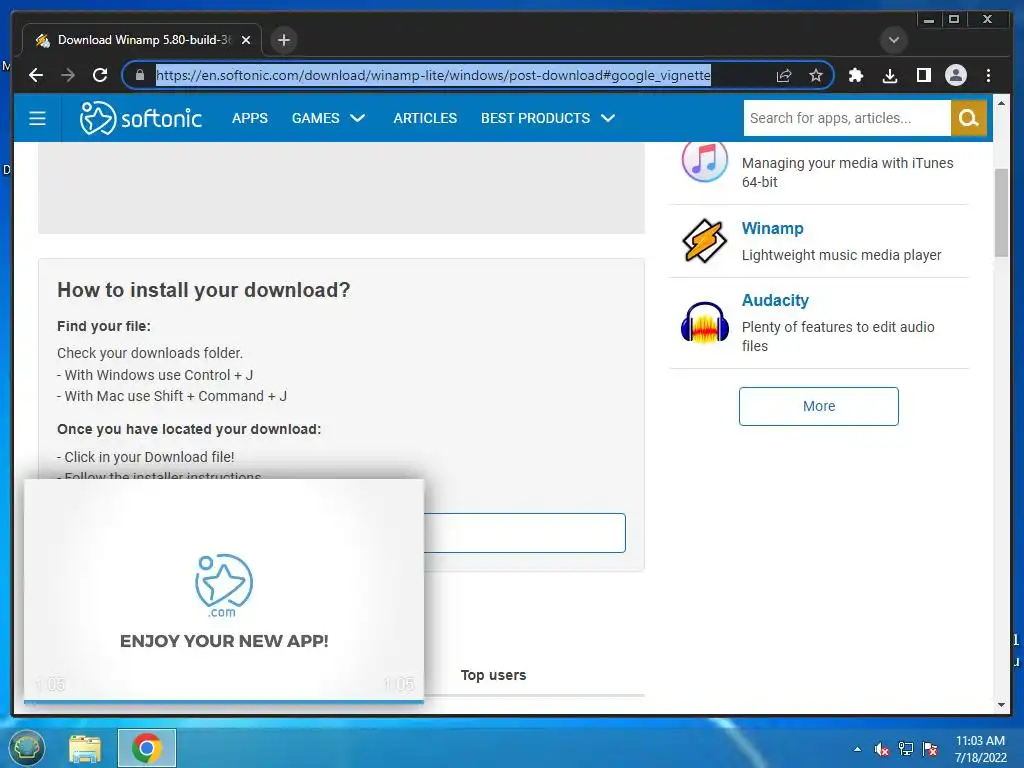Open the Action Center flag icon
The width and height of the screenshot is (1024, 768).
(930, 749)
